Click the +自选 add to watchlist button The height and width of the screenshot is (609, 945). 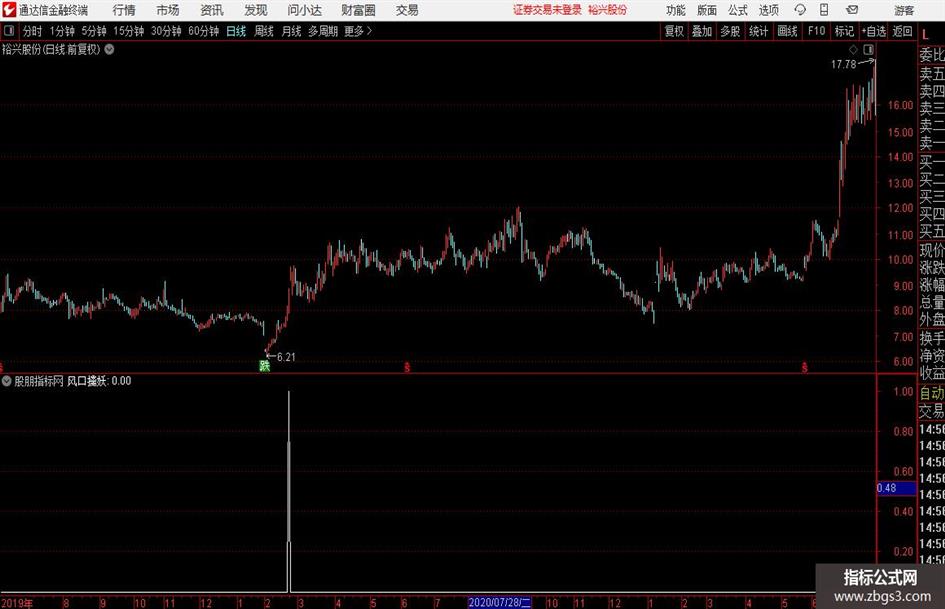click(x=874, y=31)
